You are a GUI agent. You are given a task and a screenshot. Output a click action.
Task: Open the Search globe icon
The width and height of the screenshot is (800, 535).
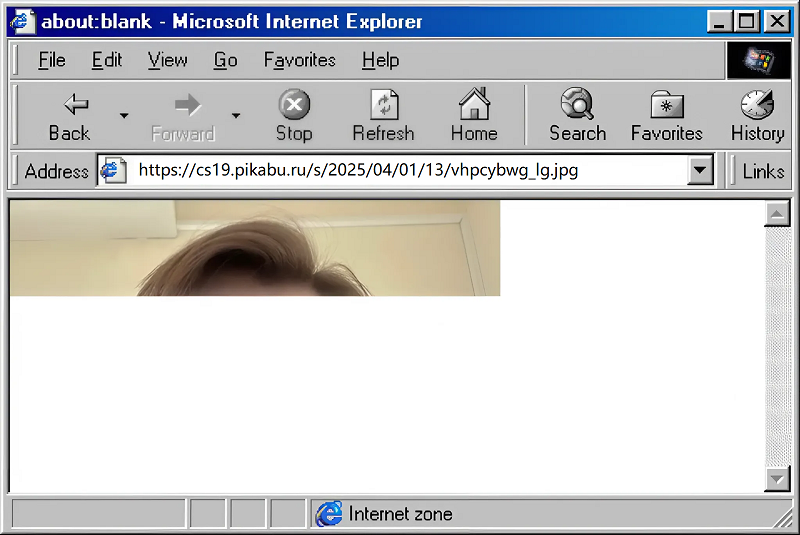[x=577, y=104]
